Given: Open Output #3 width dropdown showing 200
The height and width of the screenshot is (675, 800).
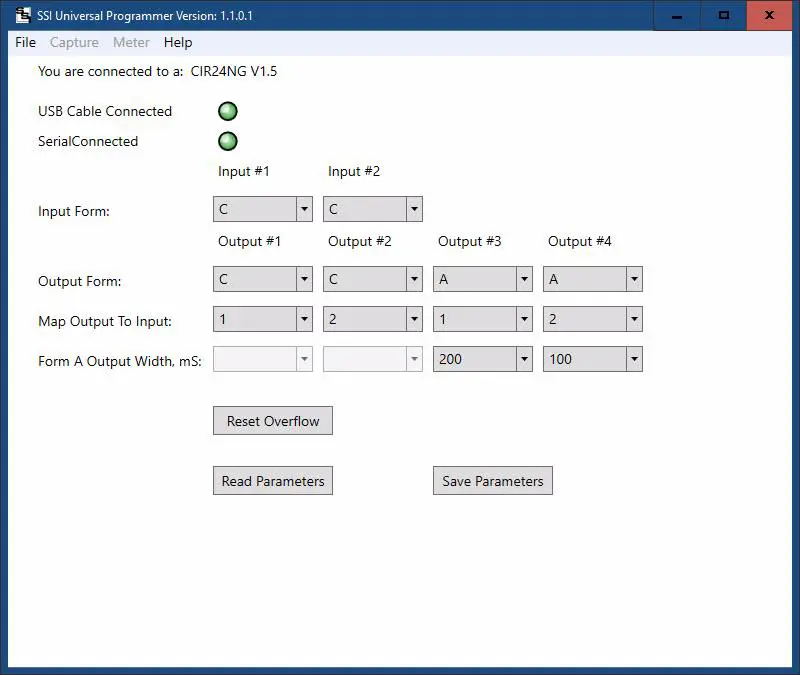Looking at the screenshot, I should 483,359.
